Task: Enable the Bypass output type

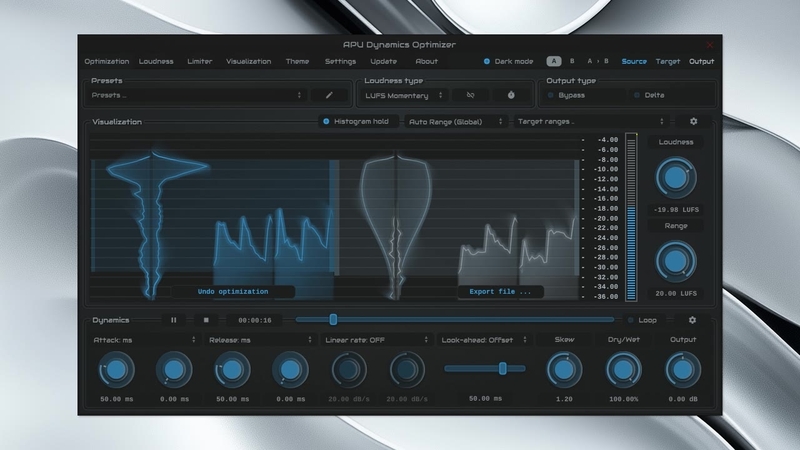Action: pos(566,95)
